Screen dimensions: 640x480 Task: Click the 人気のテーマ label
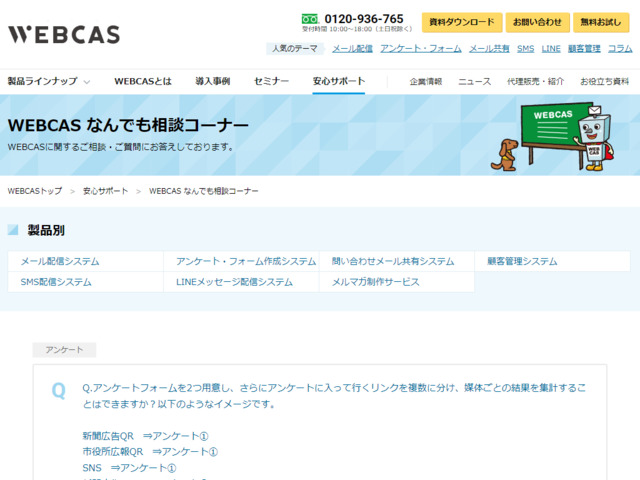click(x=295, y=49)
